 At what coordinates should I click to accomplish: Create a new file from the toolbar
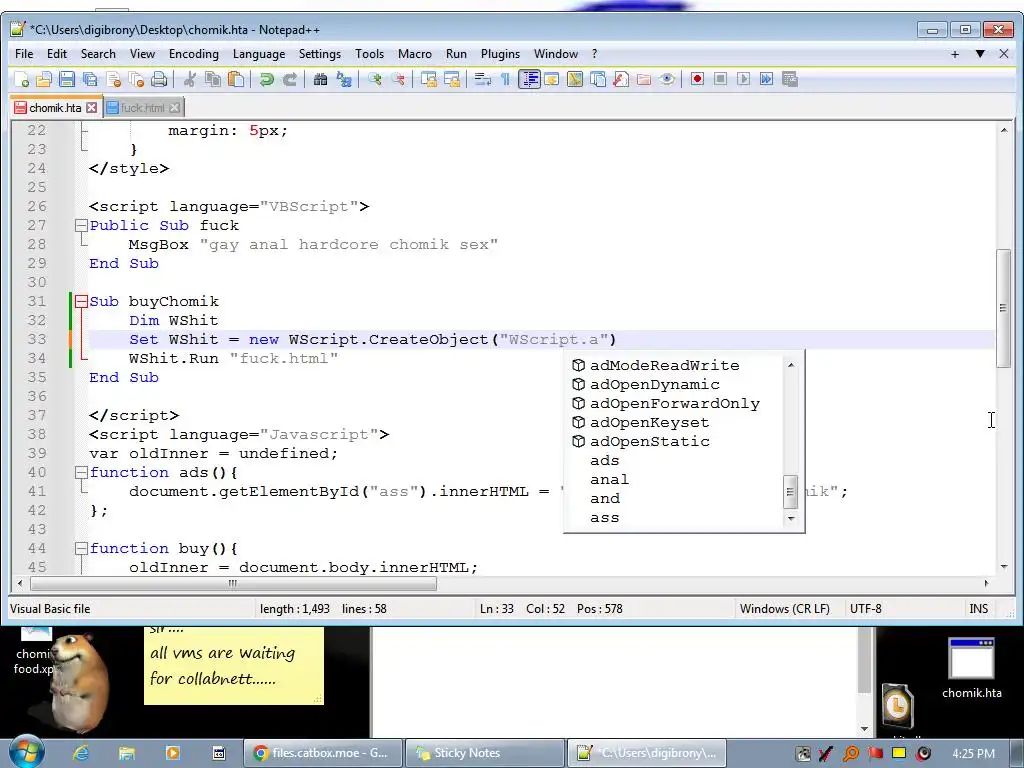tap(21, 80)
